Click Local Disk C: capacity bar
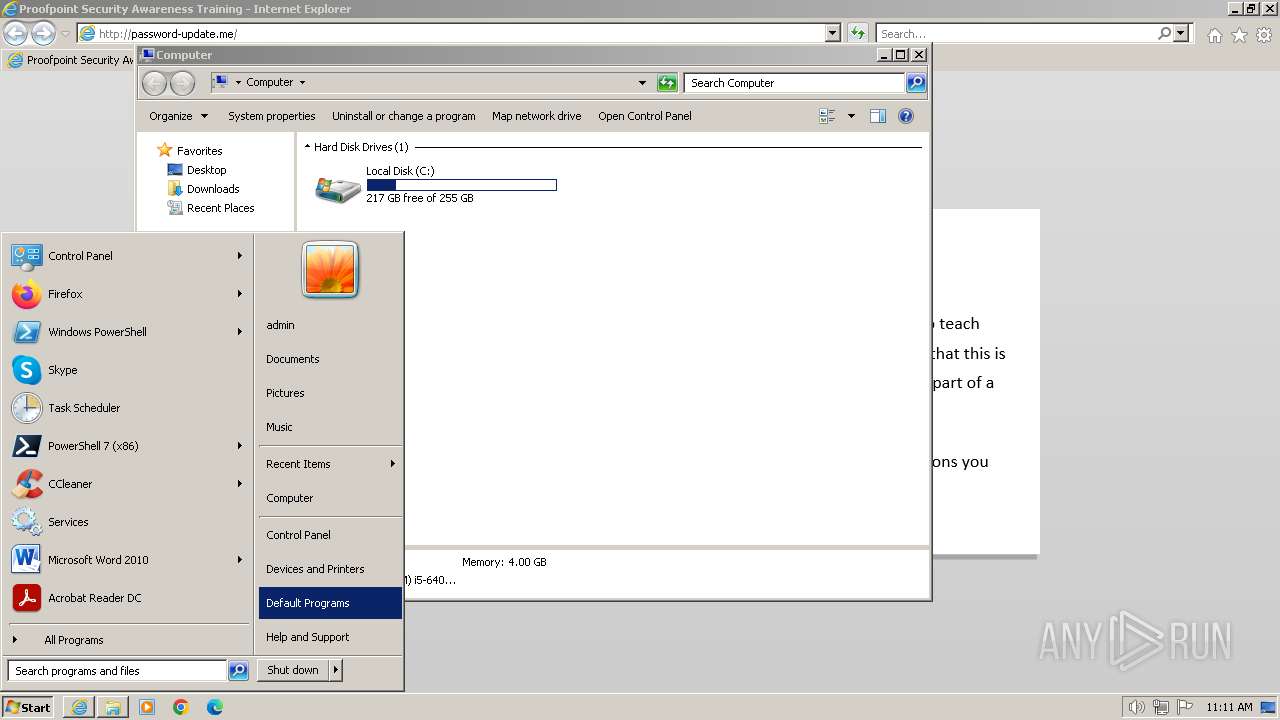1280x720 pixels. click(461, 185)
